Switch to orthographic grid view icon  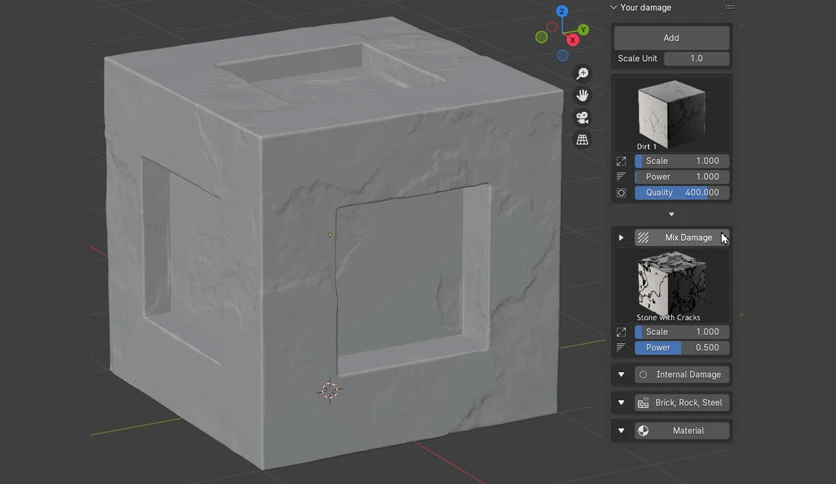[x=582, y=140]
